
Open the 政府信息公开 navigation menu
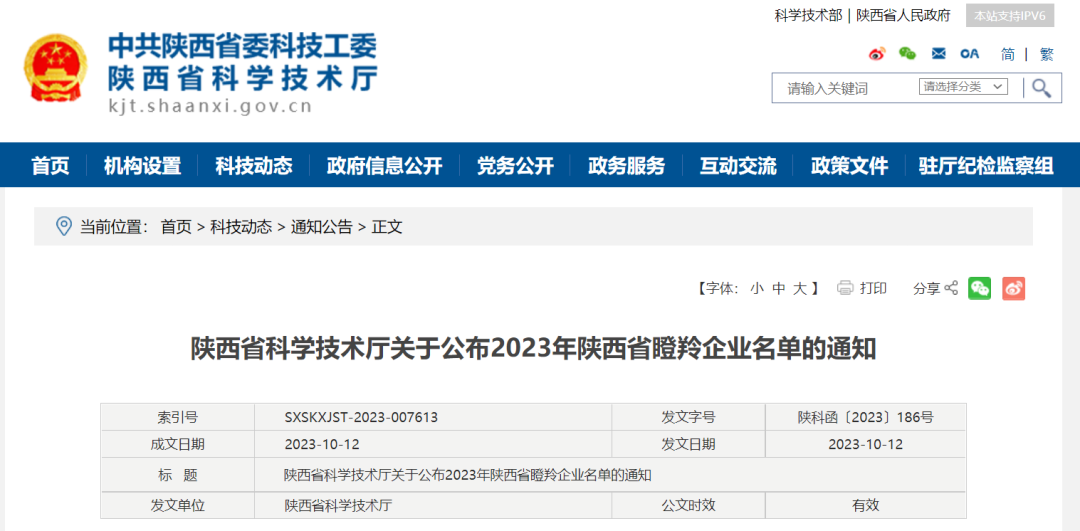[384, 166]
